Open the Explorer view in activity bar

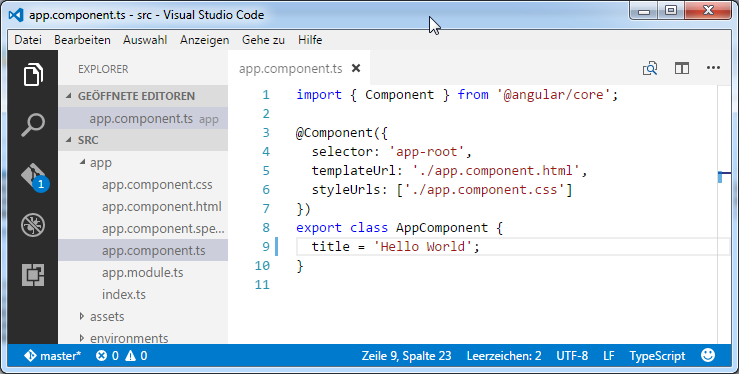pyautogui.click(x=33, y=74)
